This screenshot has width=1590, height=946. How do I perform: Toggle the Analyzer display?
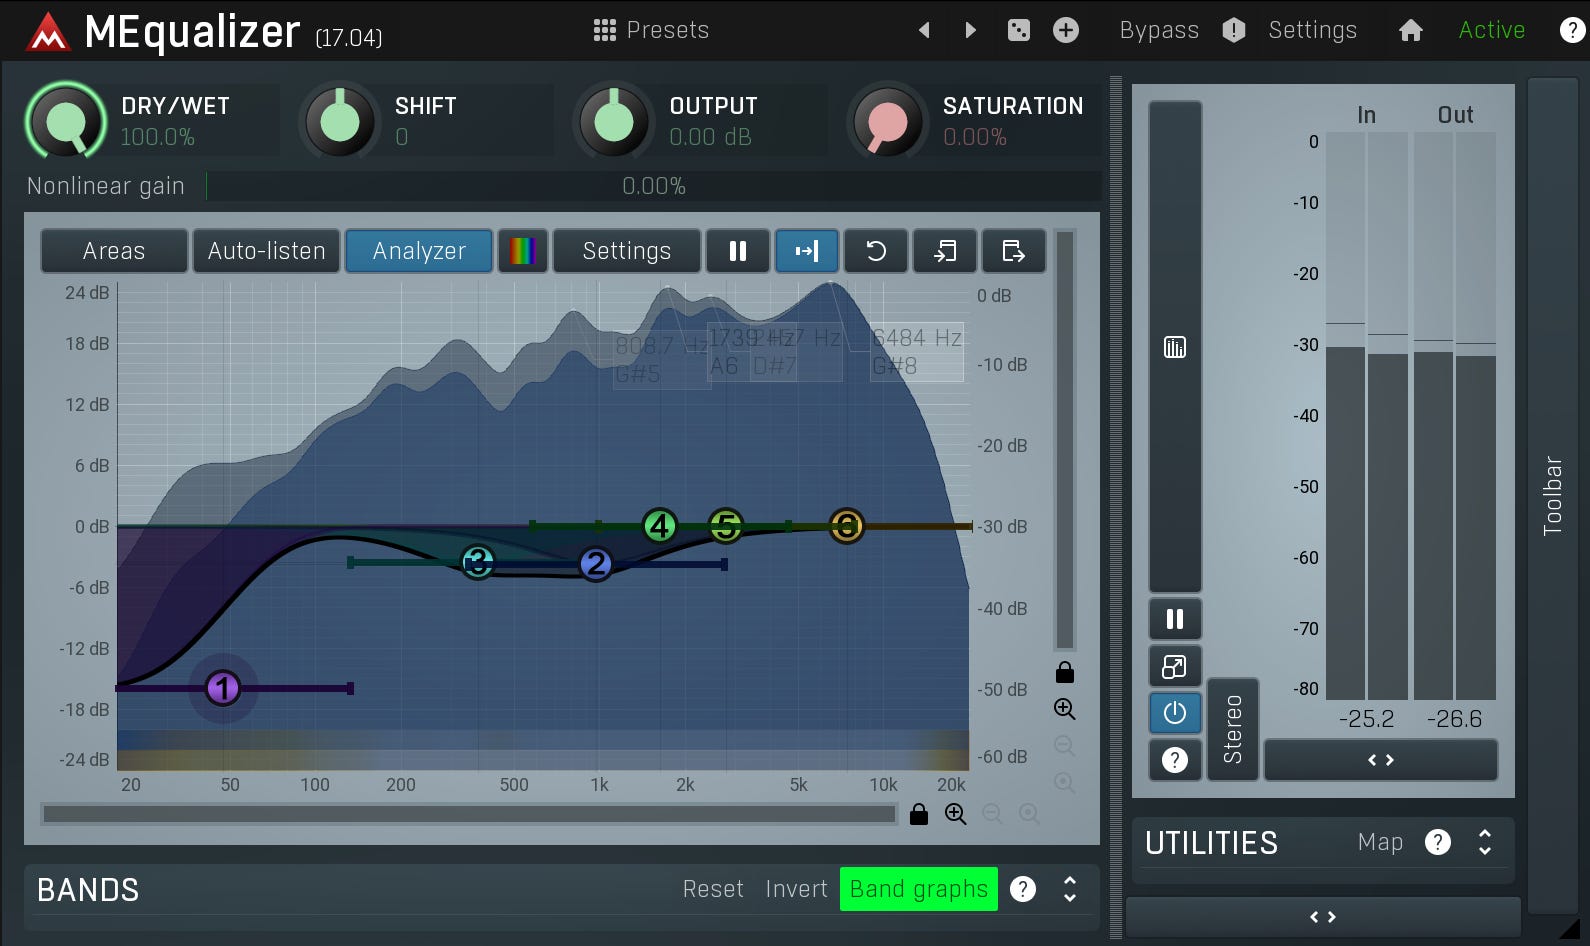tap(419, 251)
